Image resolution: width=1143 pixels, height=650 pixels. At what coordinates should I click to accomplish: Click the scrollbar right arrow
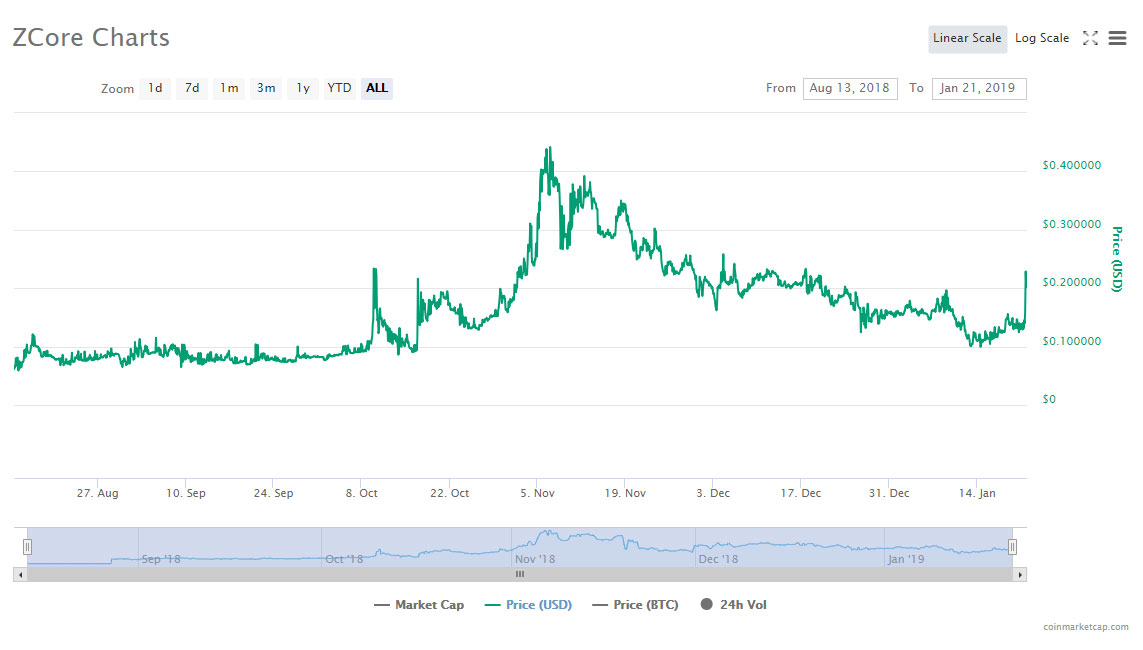1020,575
